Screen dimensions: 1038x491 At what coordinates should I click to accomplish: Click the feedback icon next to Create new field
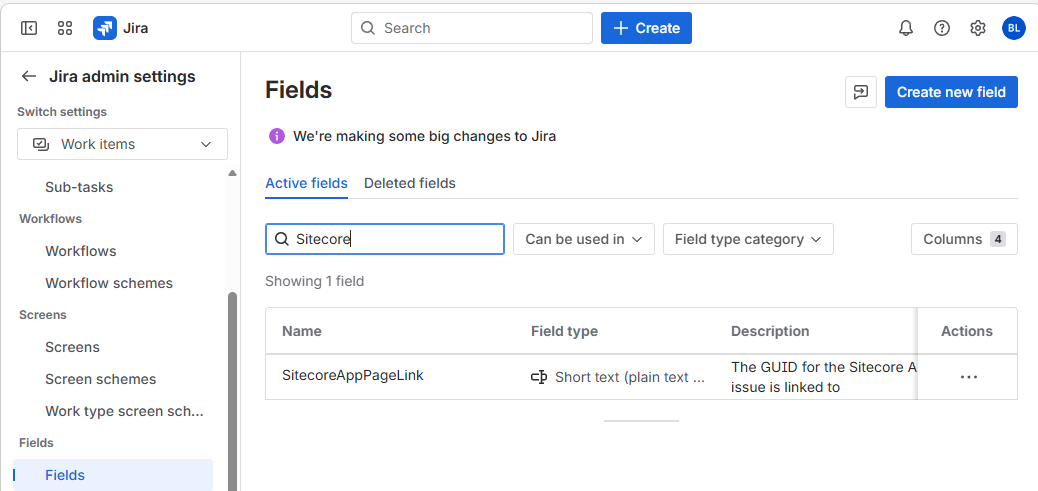(861, 92)
